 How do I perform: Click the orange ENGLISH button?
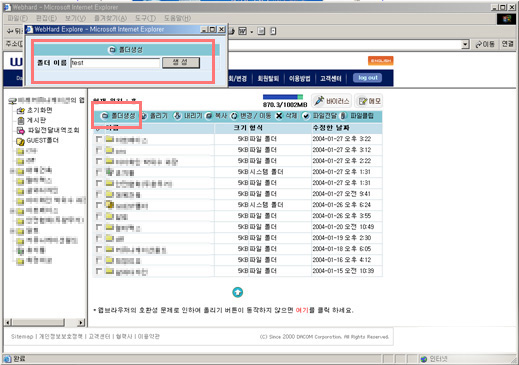pyautogui.click(x=381, y=61)
